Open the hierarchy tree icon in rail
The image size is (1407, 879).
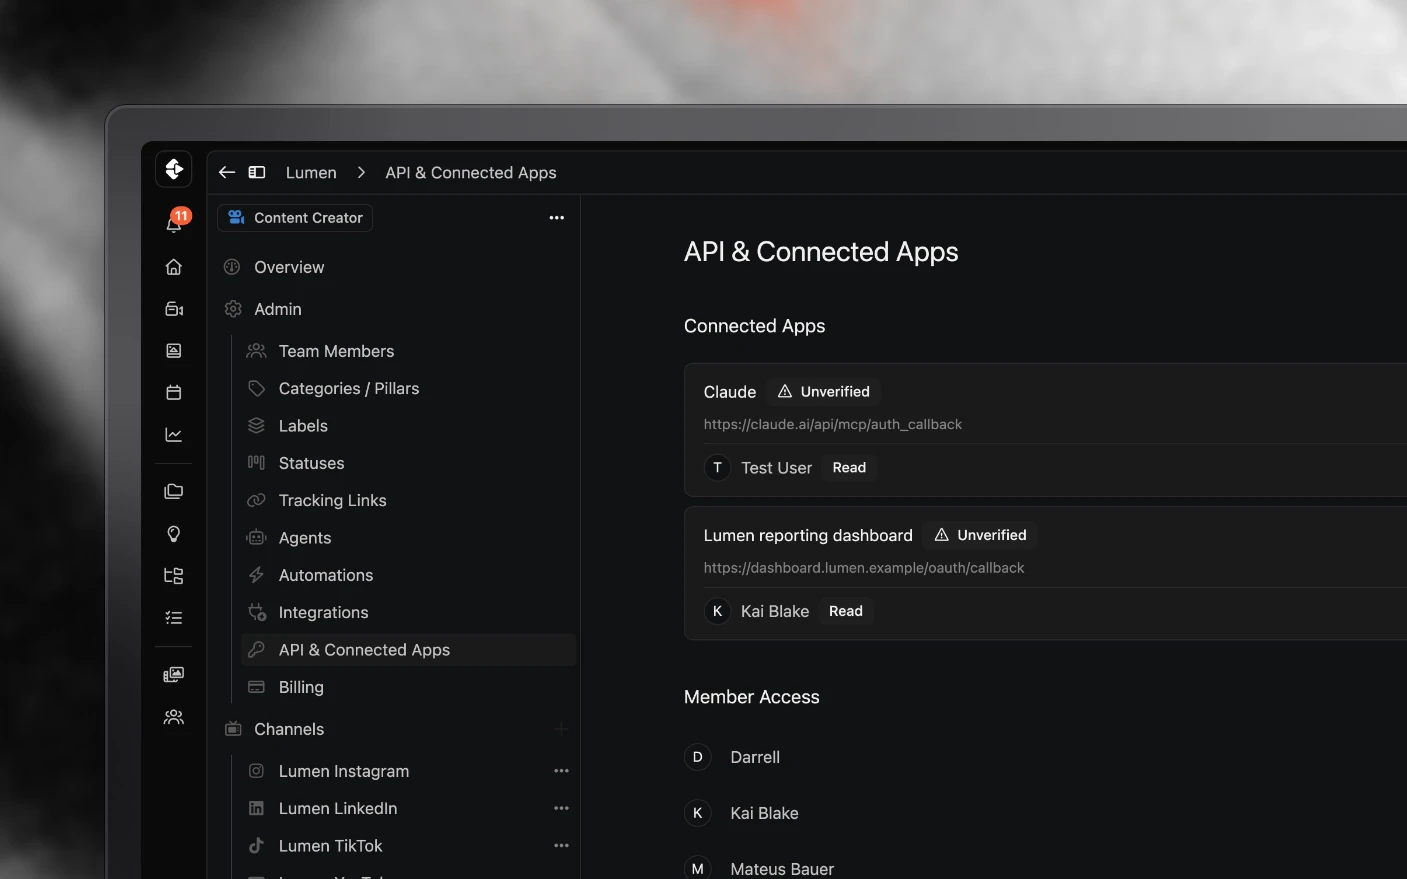coord(174,576)
